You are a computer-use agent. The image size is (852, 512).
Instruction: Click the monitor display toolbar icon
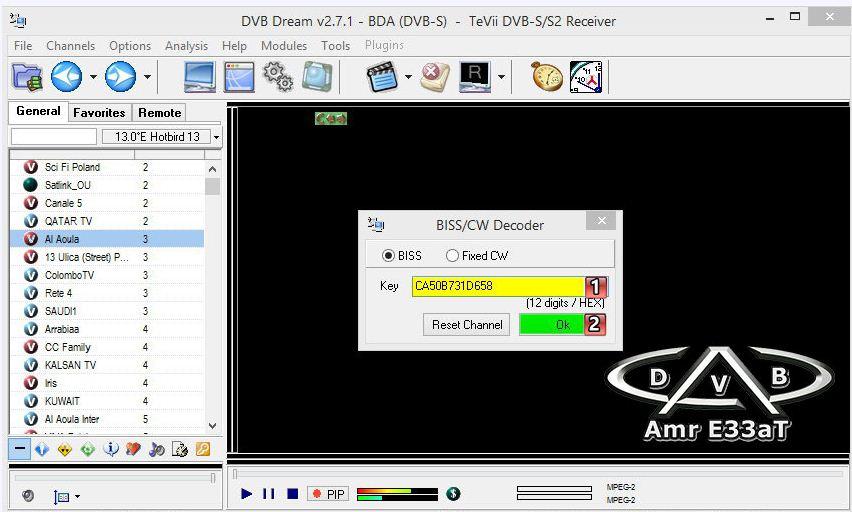(199, 77)
